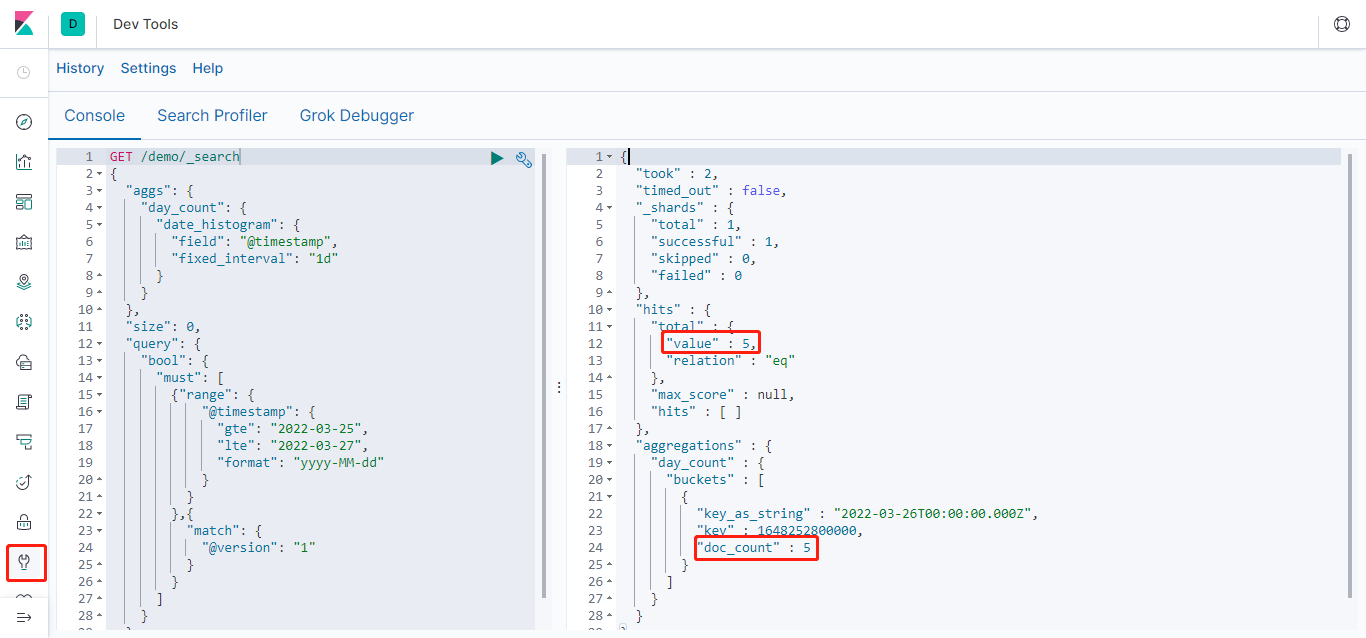The width and height of the screenshot is (1366, 638).
Task: Click the "format": "yyyy-MM-dd" line
Action: point(301,463)
